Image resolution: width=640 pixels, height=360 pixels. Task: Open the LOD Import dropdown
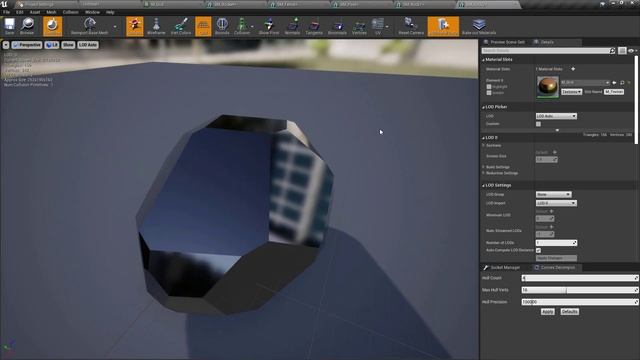pyautogui.click(x=556, y=203)
